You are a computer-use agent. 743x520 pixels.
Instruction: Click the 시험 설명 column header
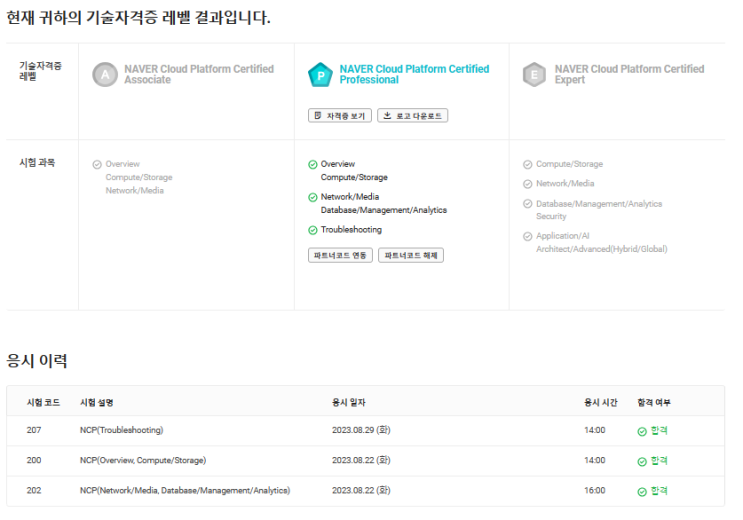(97, 402)
